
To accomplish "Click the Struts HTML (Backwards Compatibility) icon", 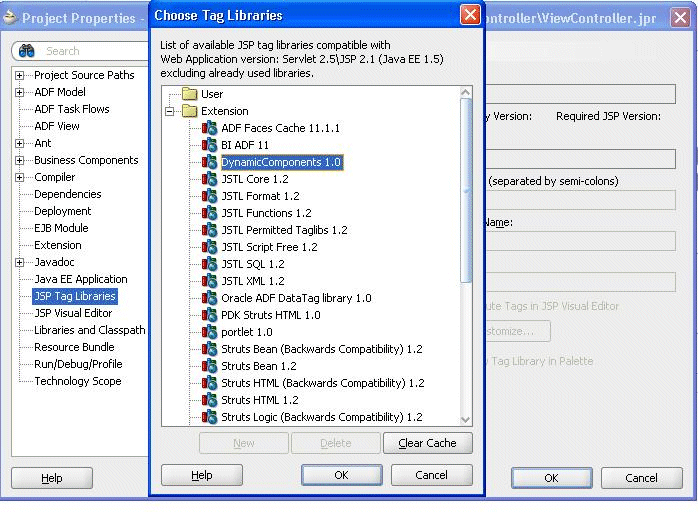I will point(209,383).
